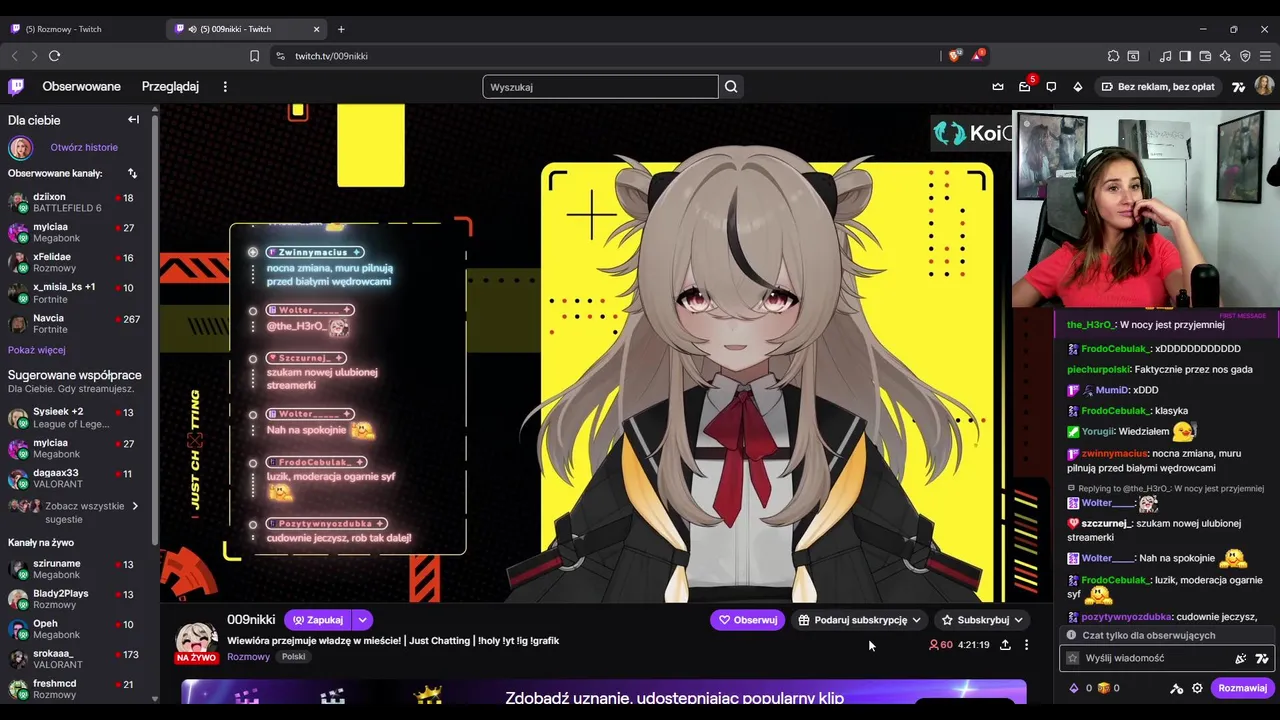Open xFelidae channel in sidebar
Image resolution: width=1280 pixels, height=720 pixels.
76,262
